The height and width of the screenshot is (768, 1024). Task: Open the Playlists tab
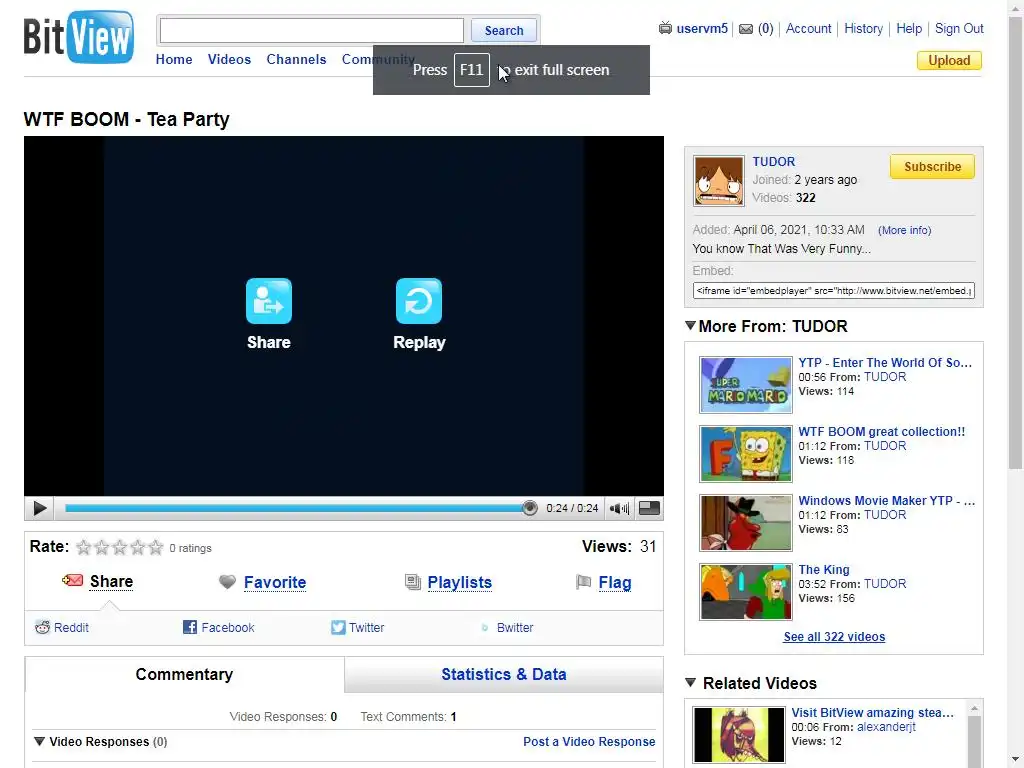460,582
